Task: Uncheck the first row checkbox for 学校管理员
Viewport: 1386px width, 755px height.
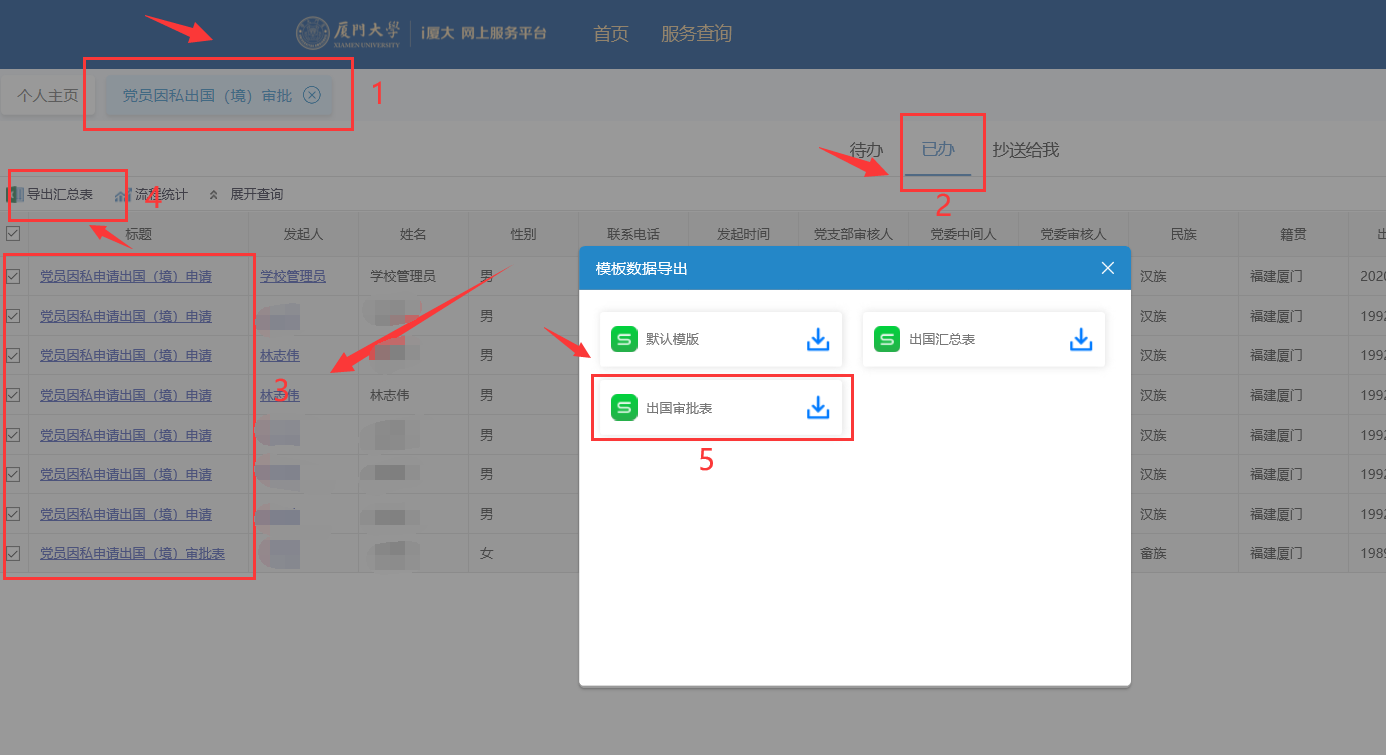Action: [13, 276]
